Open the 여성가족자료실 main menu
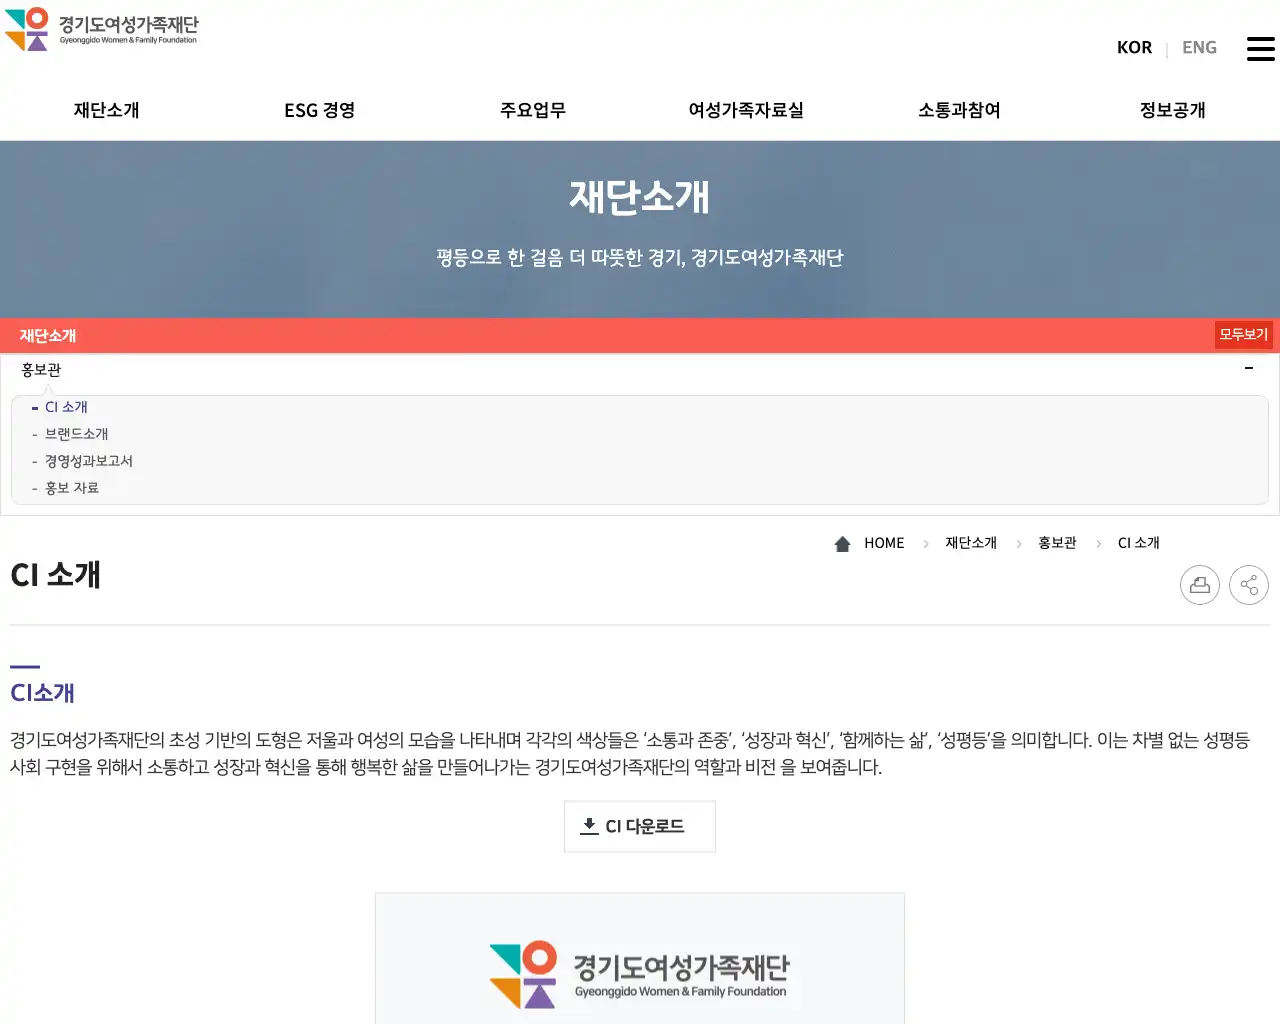 [x=746, y=110]
